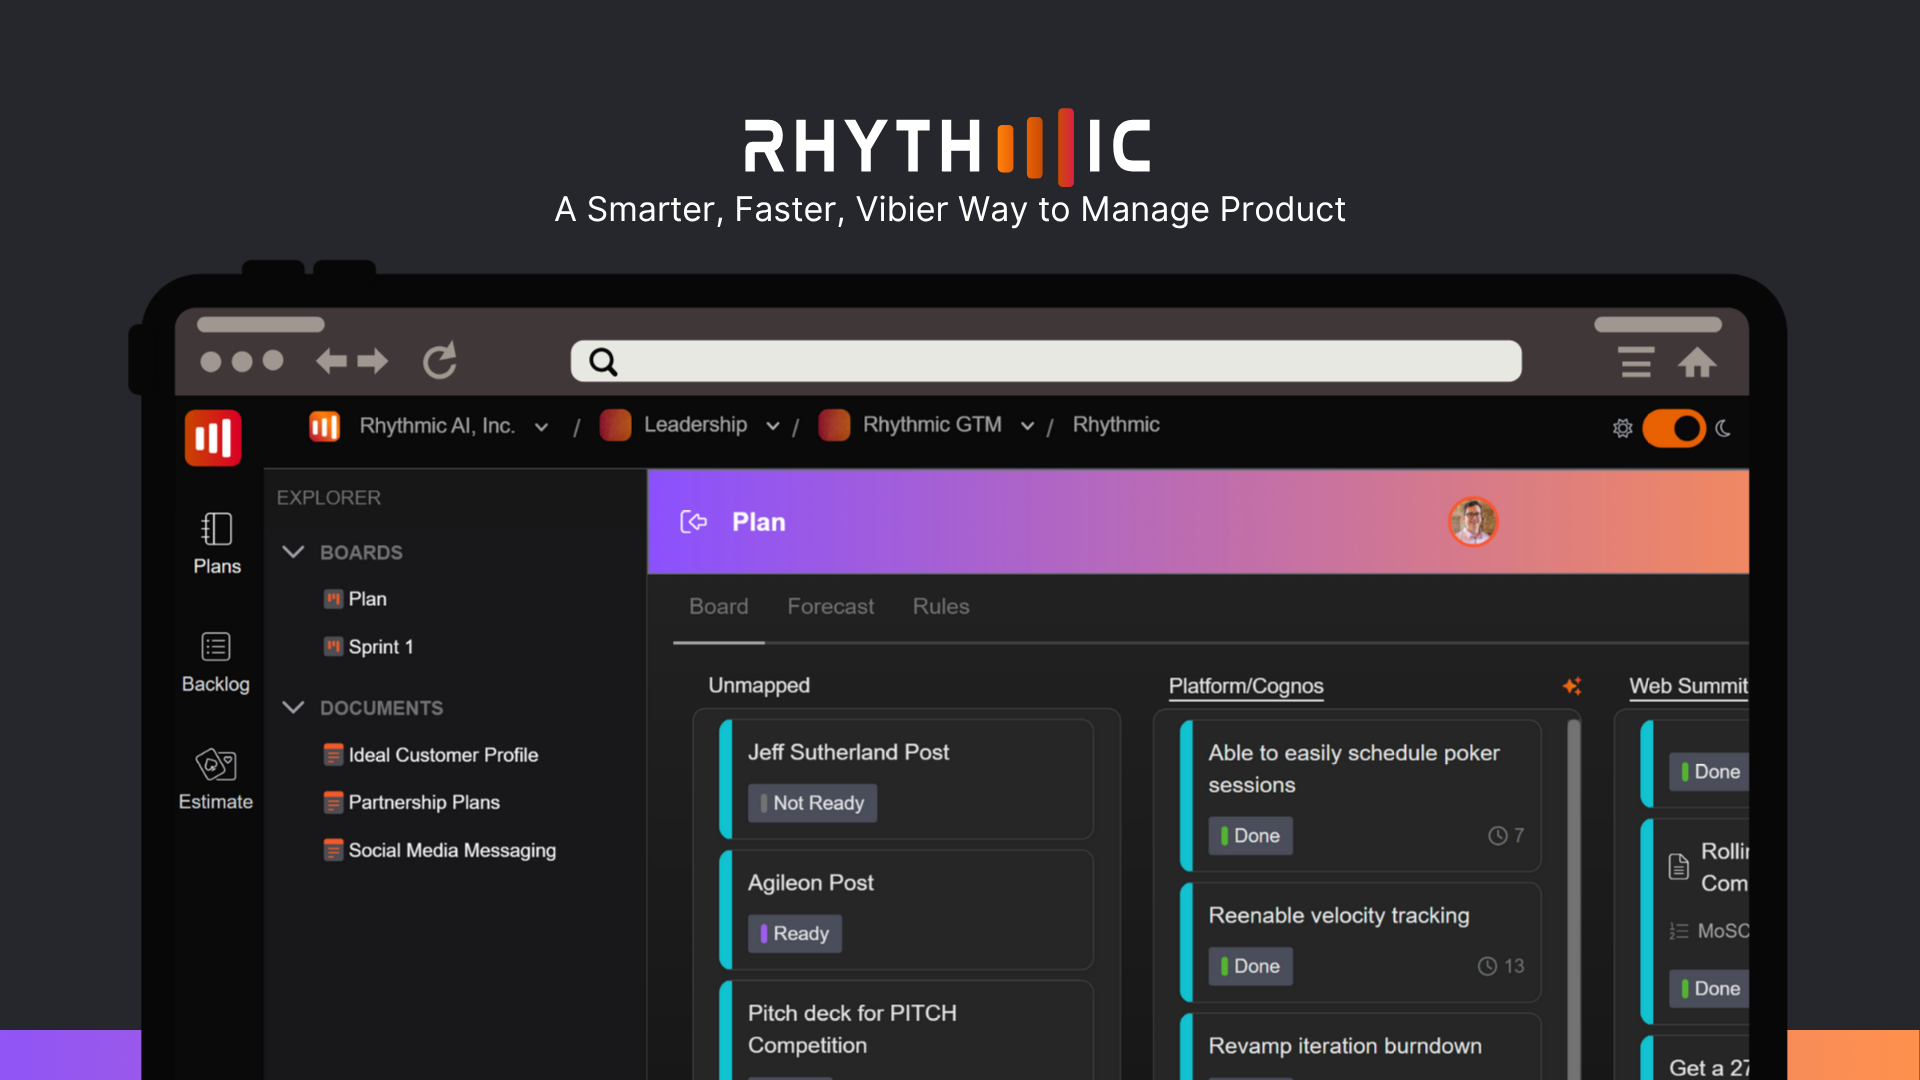This screenshot has height=1080, width=1920.
Task: Switch to the Forecast tab
Action: [x=830, y=606]
